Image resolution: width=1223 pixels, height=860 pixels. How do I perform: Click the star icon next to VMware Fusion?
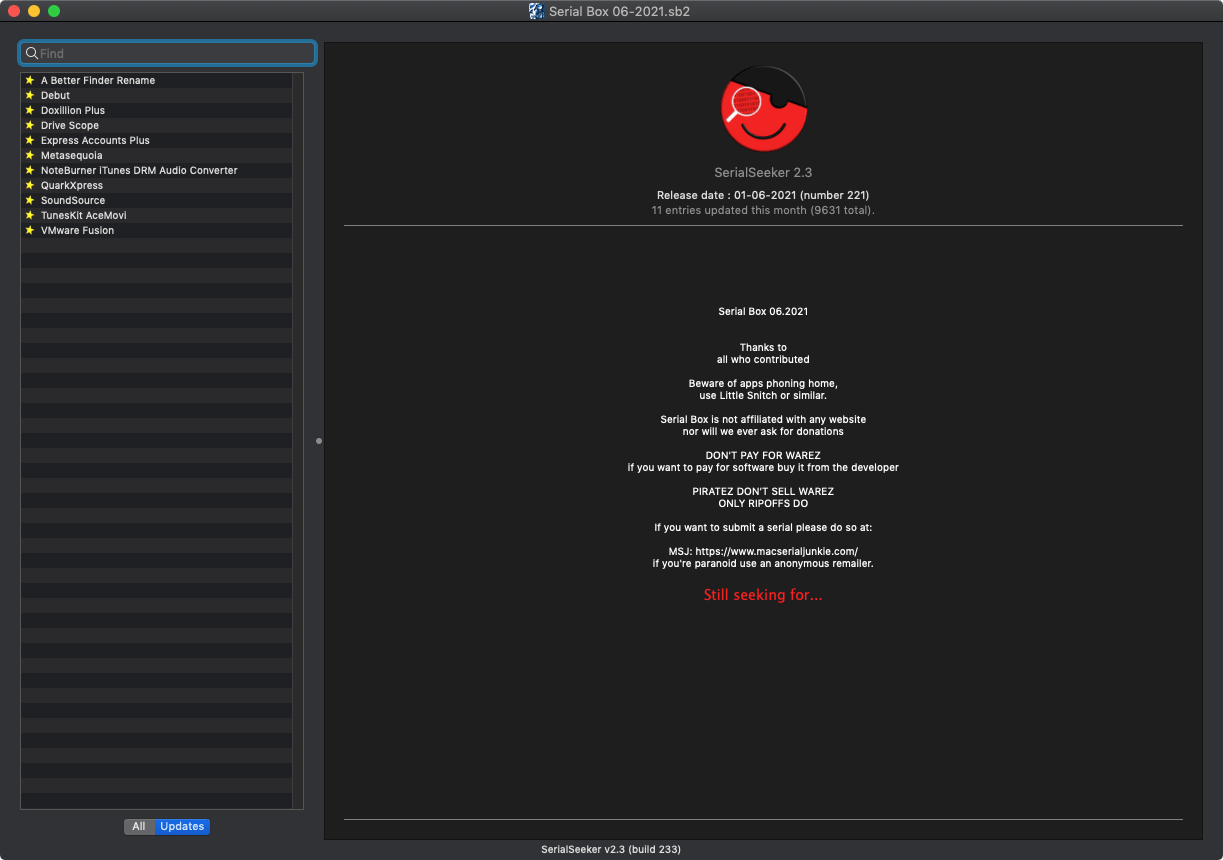coord(30,230)
